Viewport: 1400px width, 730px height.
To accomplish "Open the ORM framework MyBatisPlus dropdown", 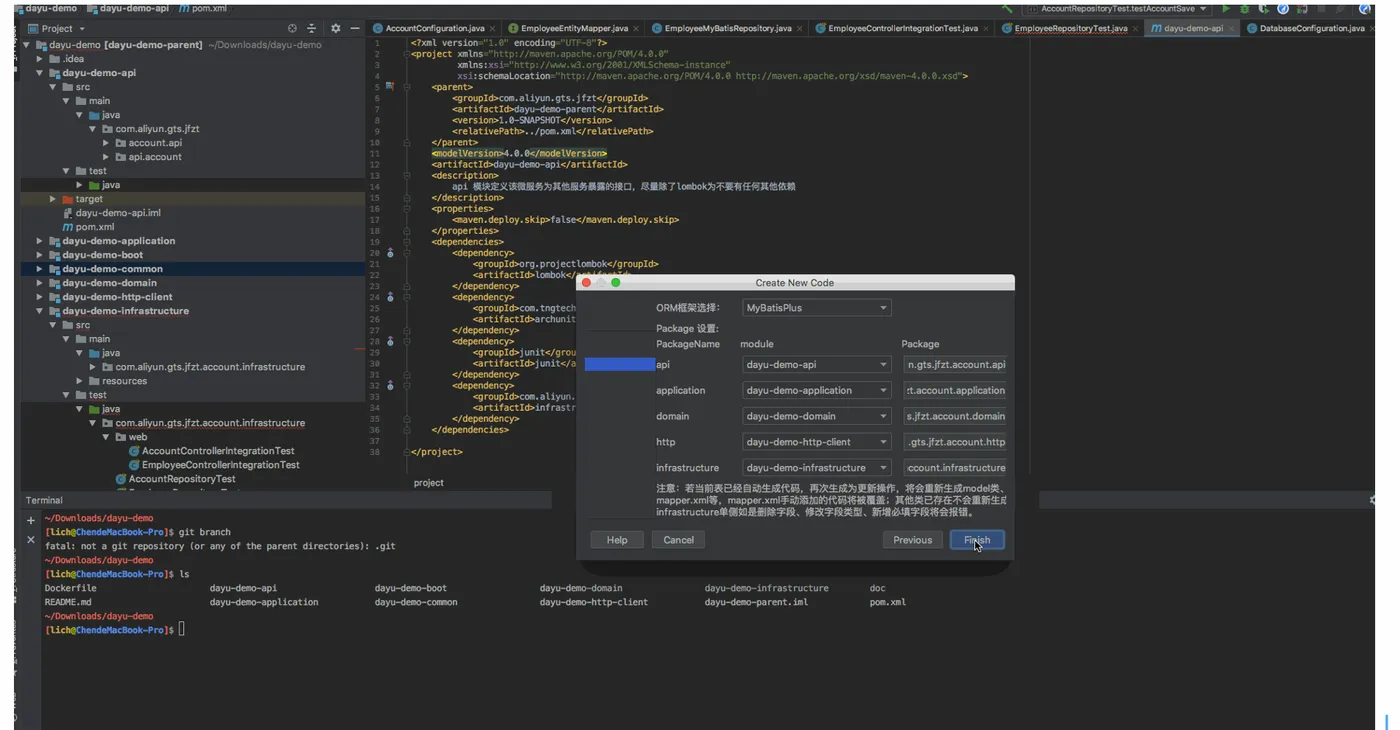I will pos(817,308).
